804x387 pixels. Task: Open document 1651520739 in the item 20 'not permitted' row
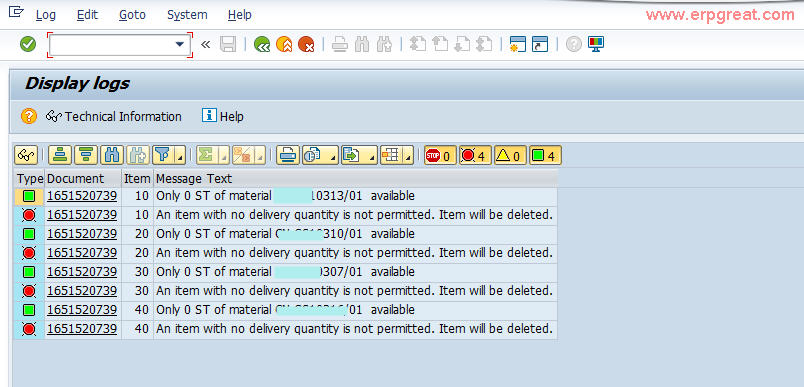tap(82, 253)
